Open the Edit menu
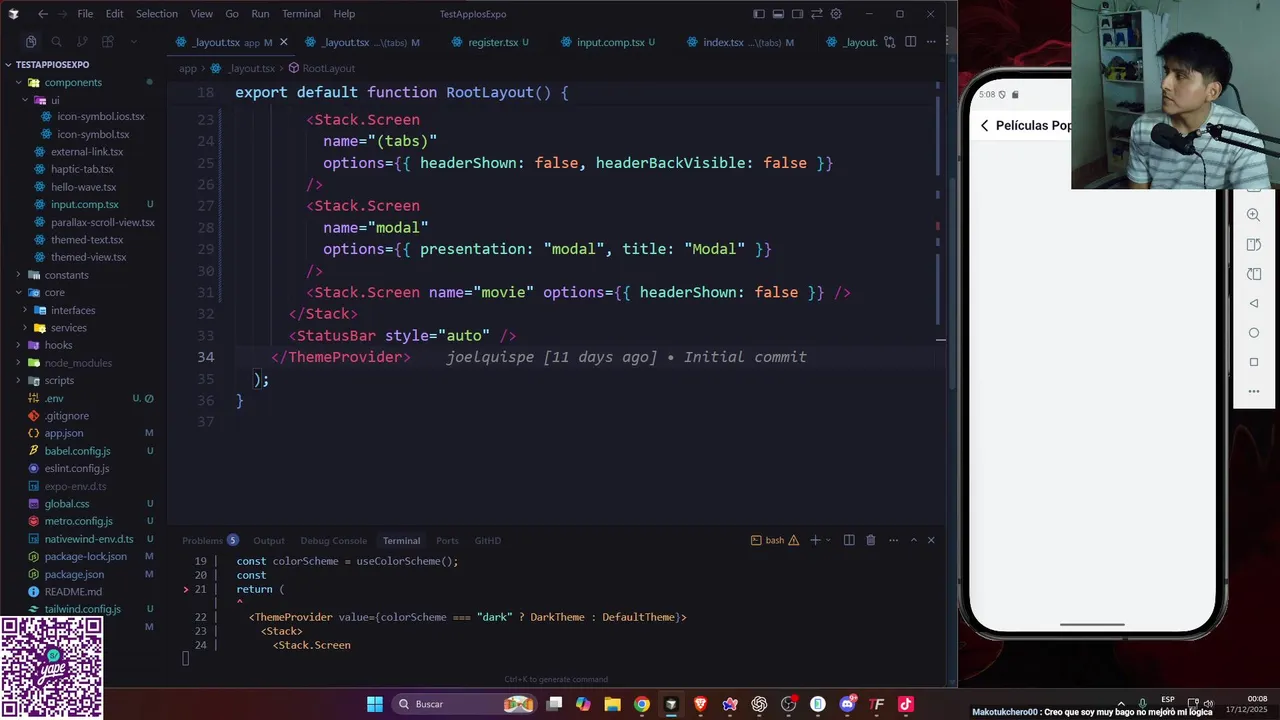Viewport: 1280px width, 720px height. (114, 14)
